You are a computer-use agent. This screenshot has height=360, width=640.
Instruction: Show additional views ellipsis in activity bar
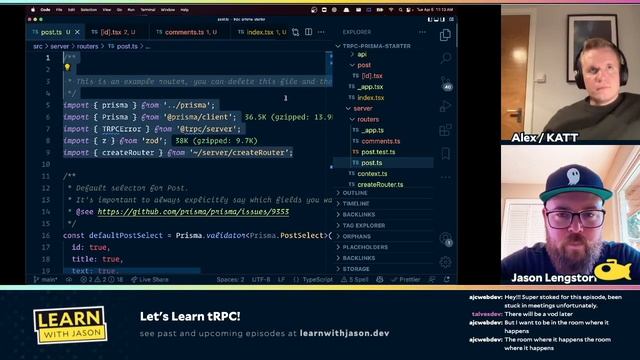[446, 177]
